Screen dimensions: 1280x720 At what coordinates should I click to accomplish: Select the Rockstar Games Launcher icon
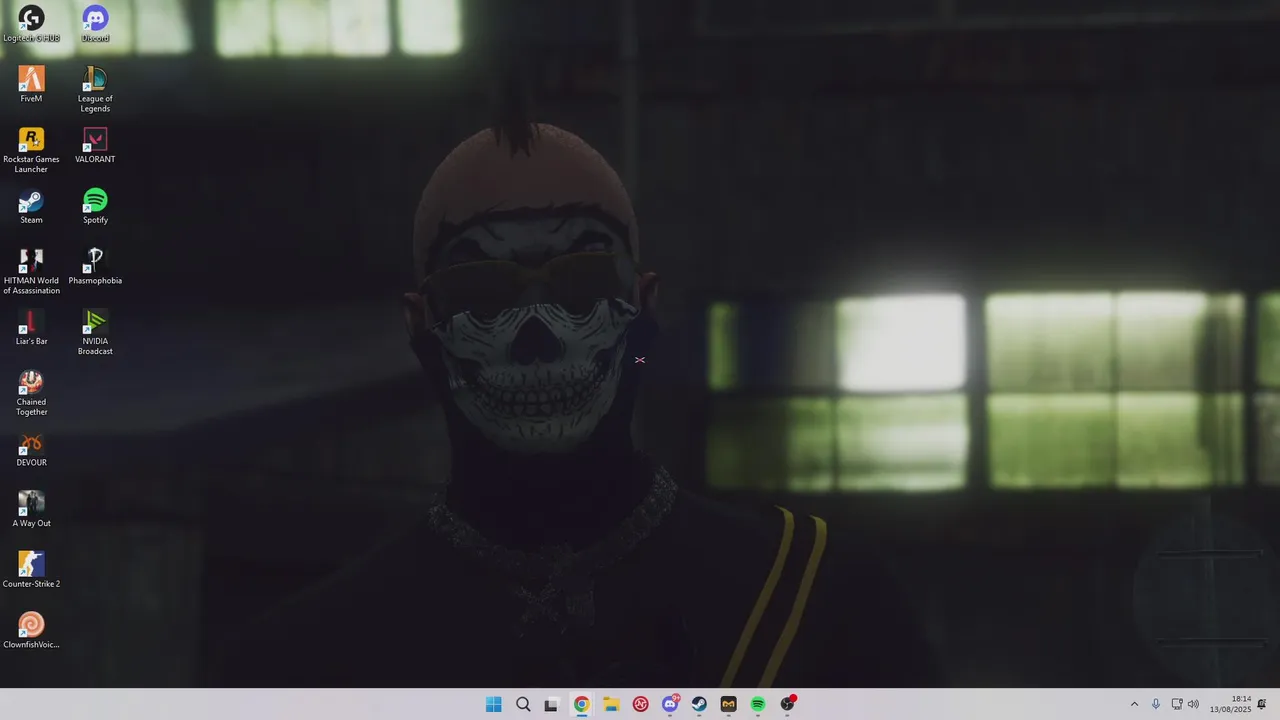click(31, 150)
